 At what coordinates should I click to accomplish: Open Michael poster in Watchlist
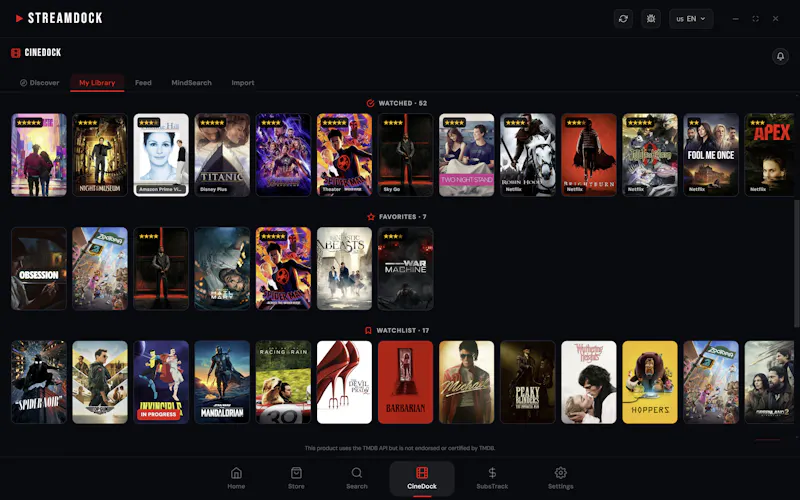tap(466, 382)
